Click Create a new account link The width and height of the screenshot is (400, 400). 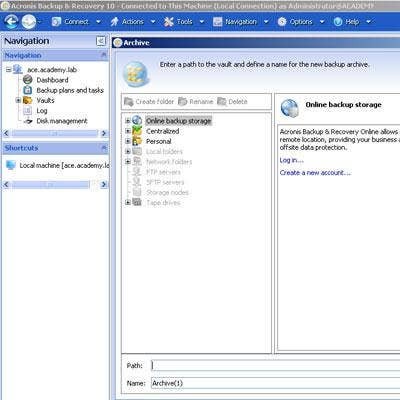point(315,173)
